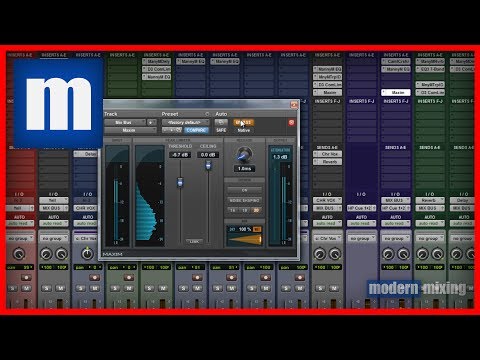The width and height of the screenshot is (480, 360).
Task: Click the Mix value 100 %
Action: coord(245,229)
